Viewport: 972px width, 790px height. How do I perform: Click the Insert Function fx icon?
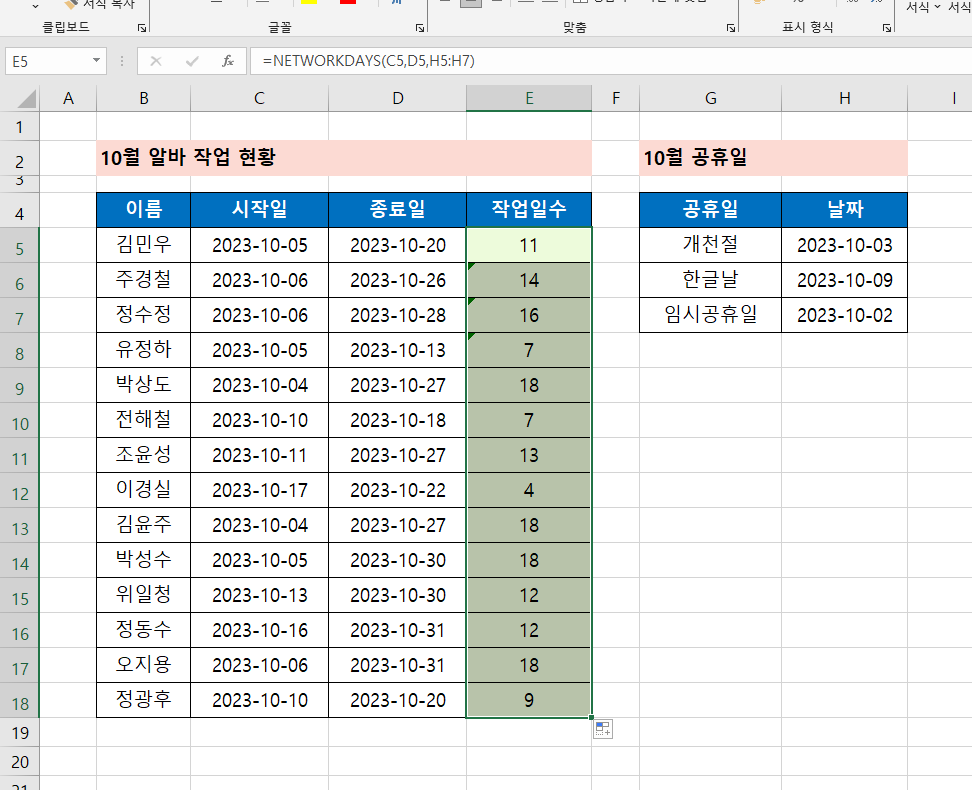point(228,61)
